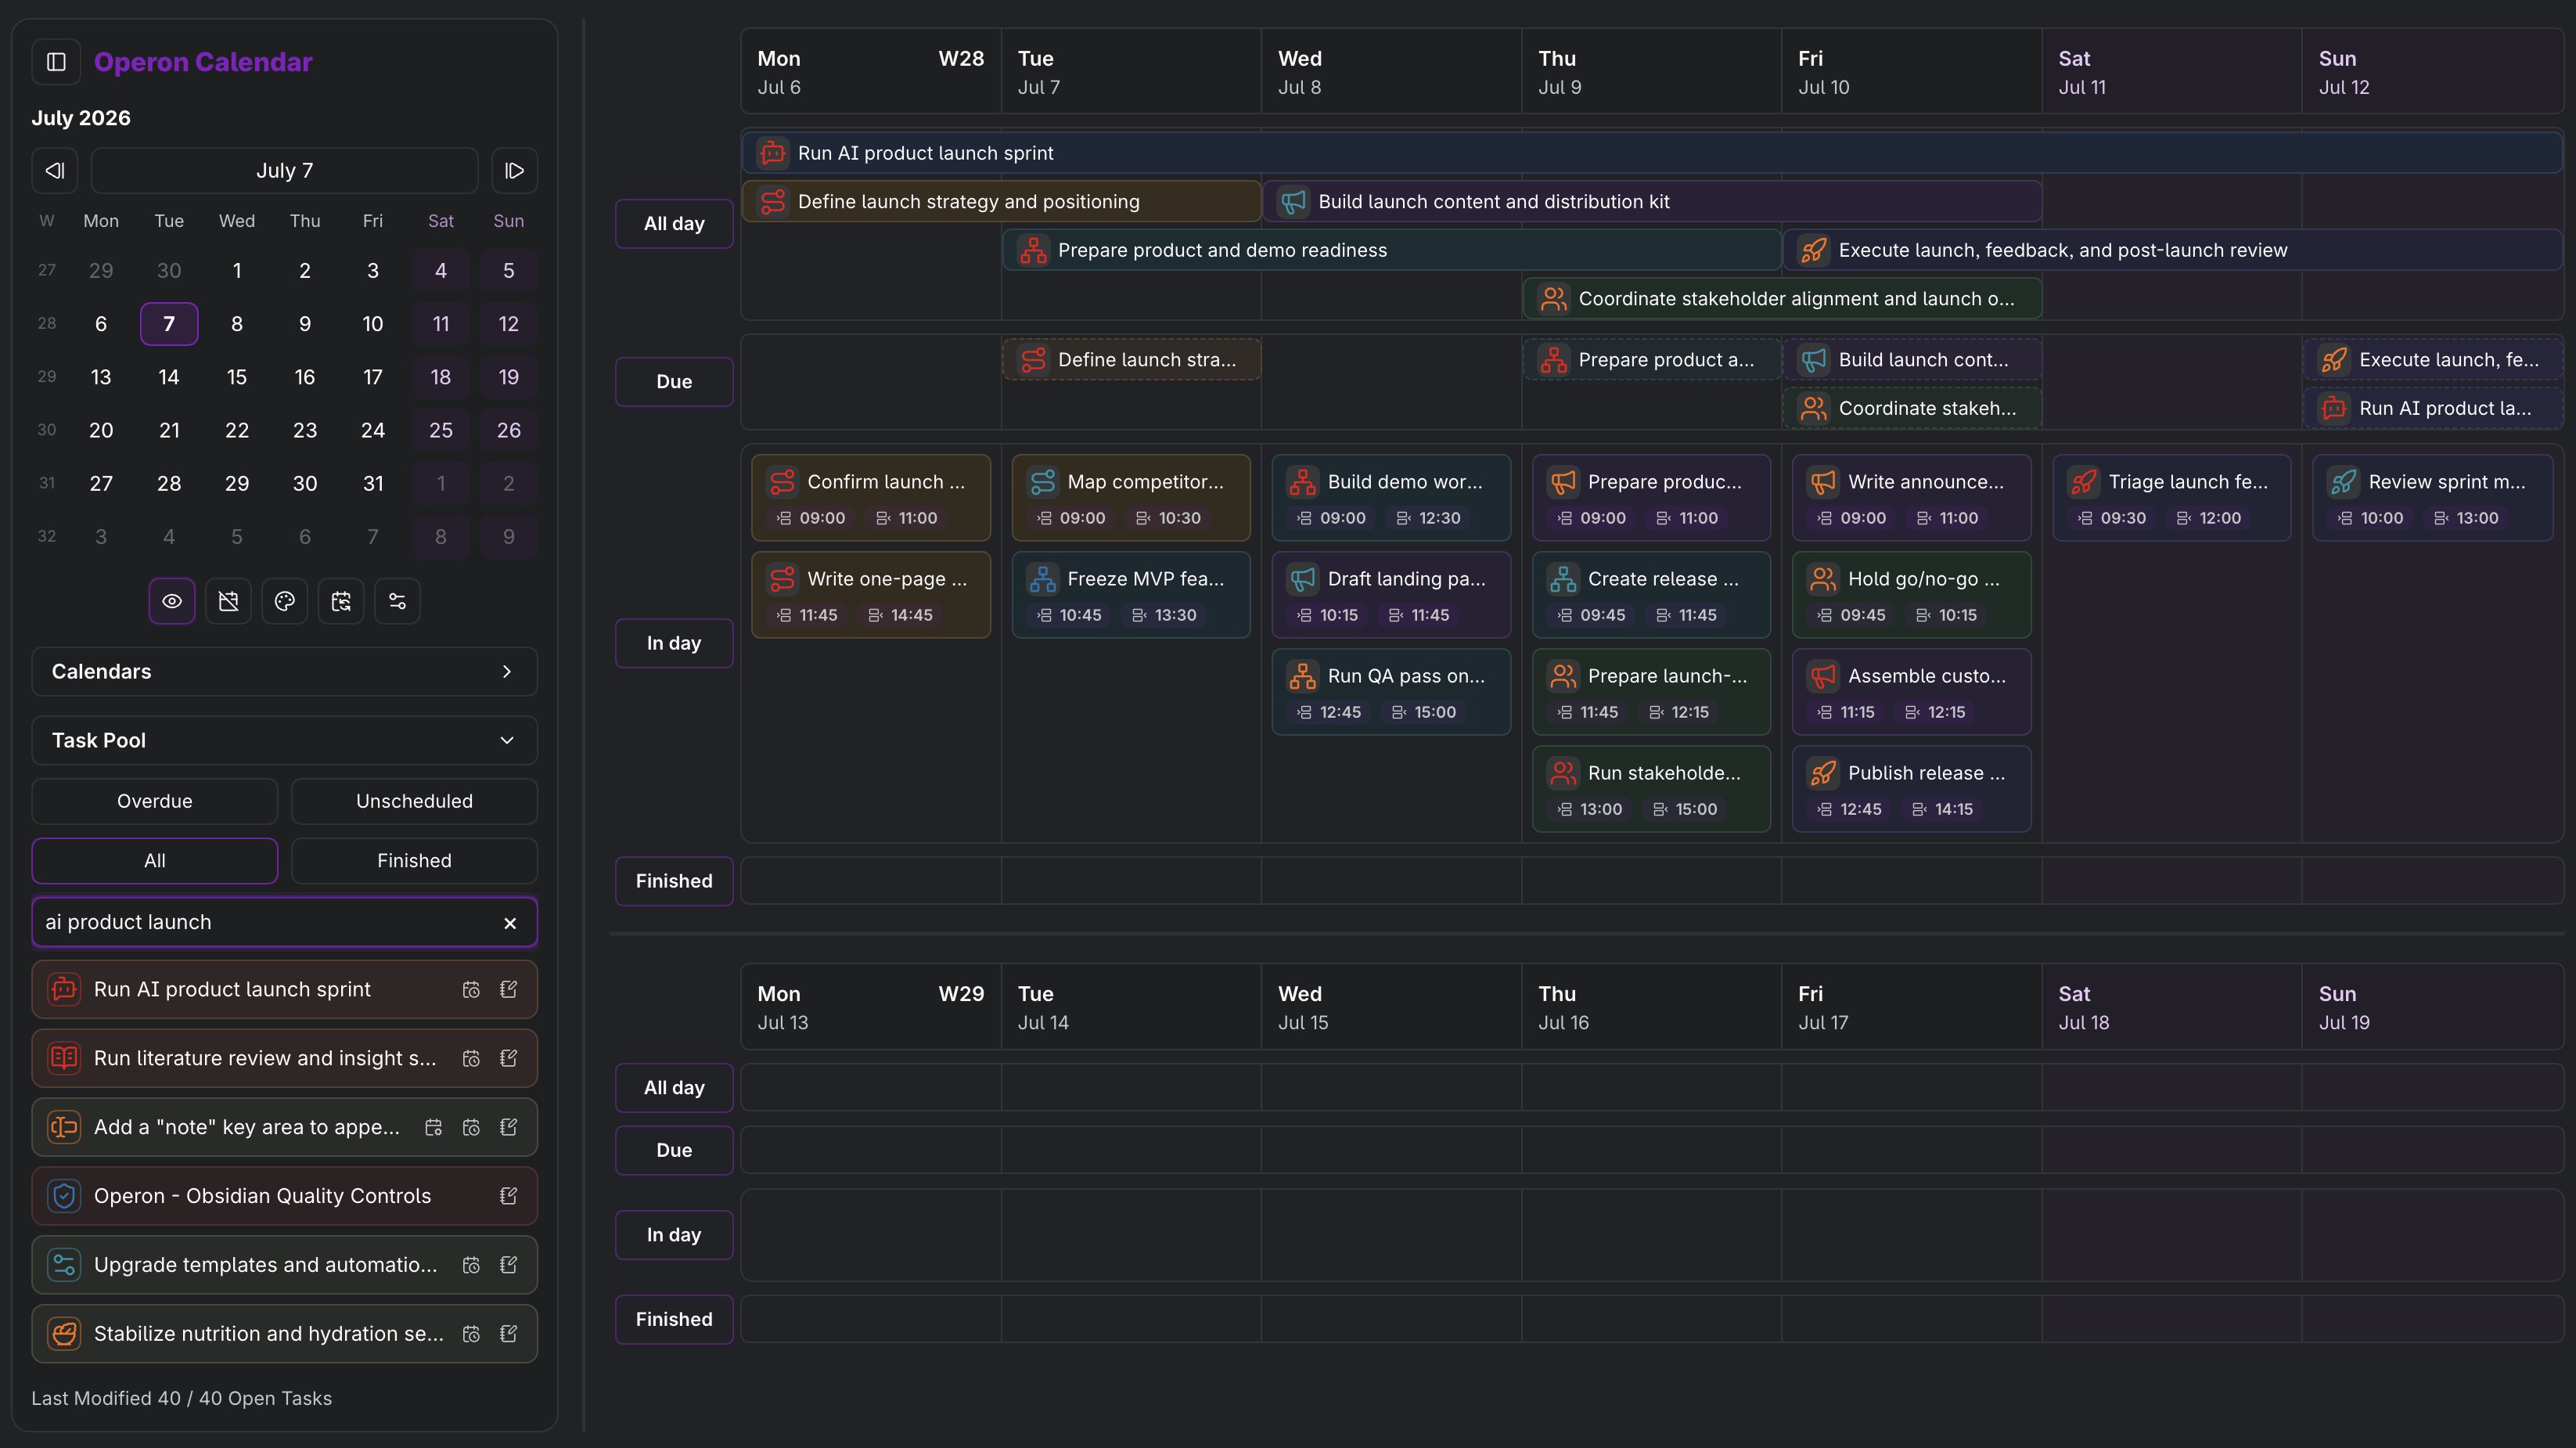Image resolution: width=2576 pixels, height=1448 pixels.
Task: Open the all-day Run AI product launch sprint bar
Action: click(x=1652, y=153)
